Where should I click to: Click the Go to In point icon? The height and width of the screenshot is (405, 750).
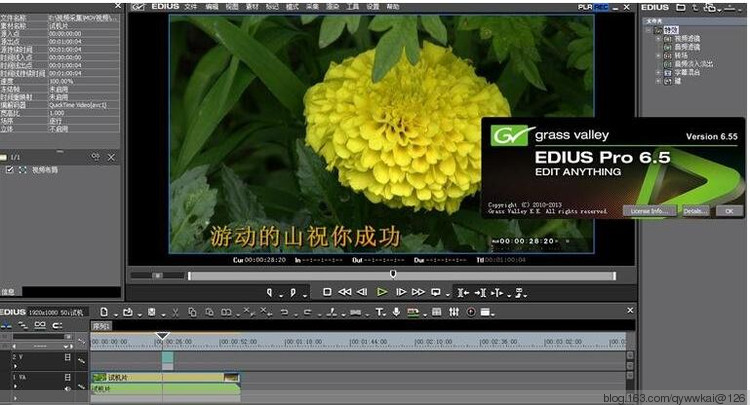tap(463, 293)
